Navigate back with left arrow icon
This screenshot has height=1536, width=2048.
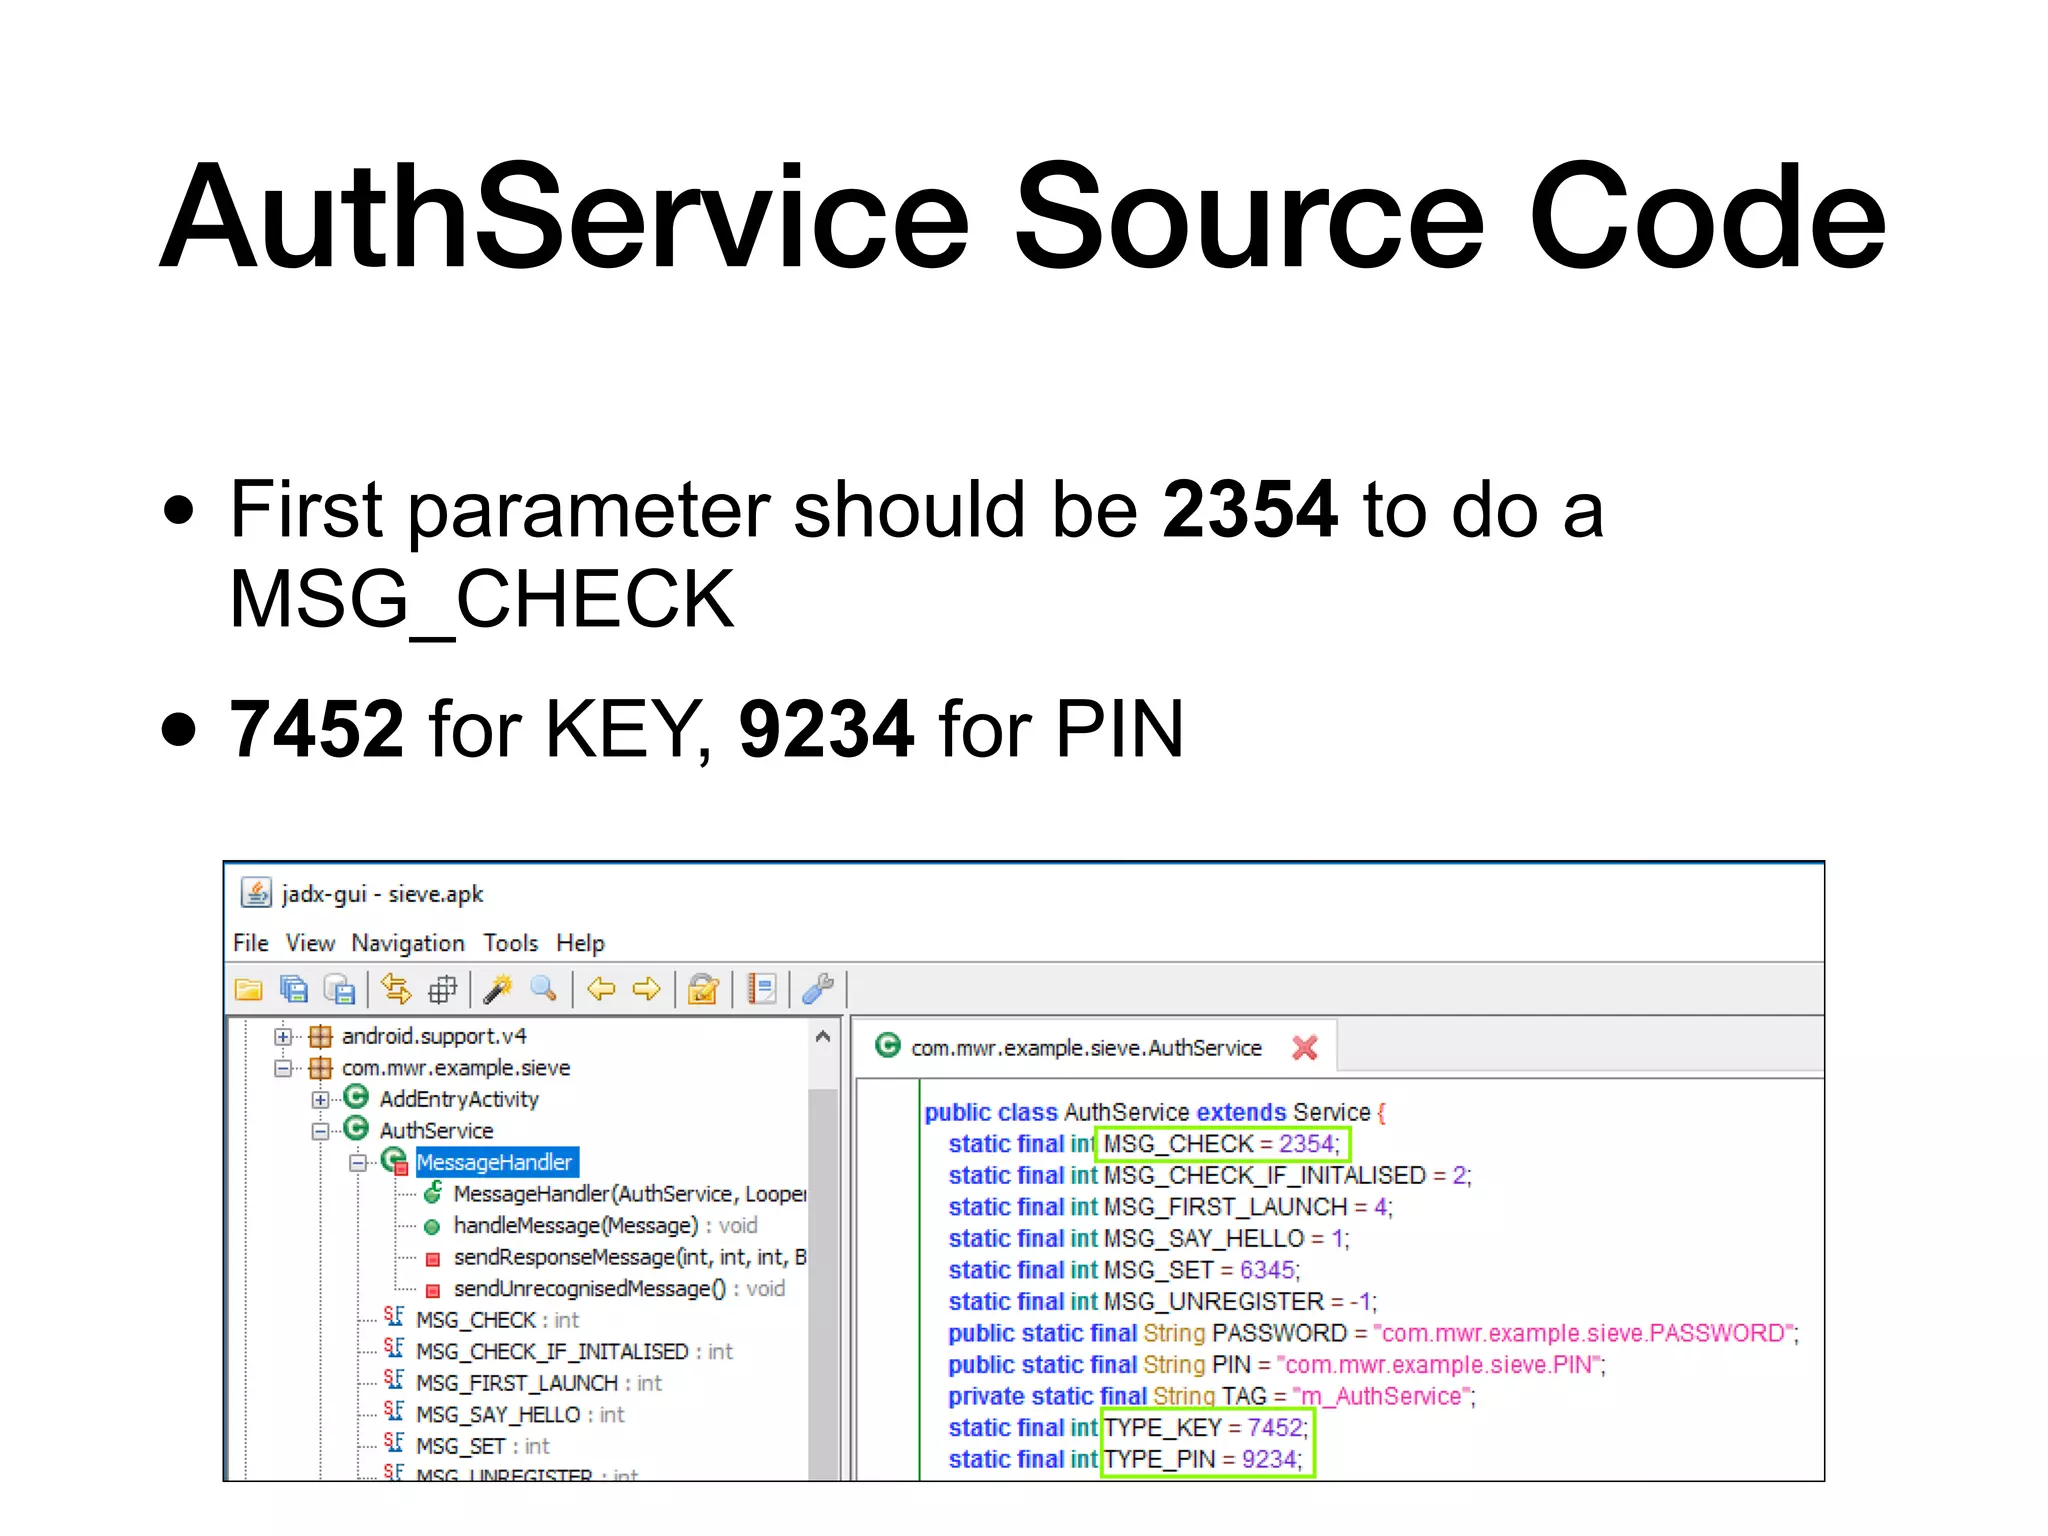601,990
